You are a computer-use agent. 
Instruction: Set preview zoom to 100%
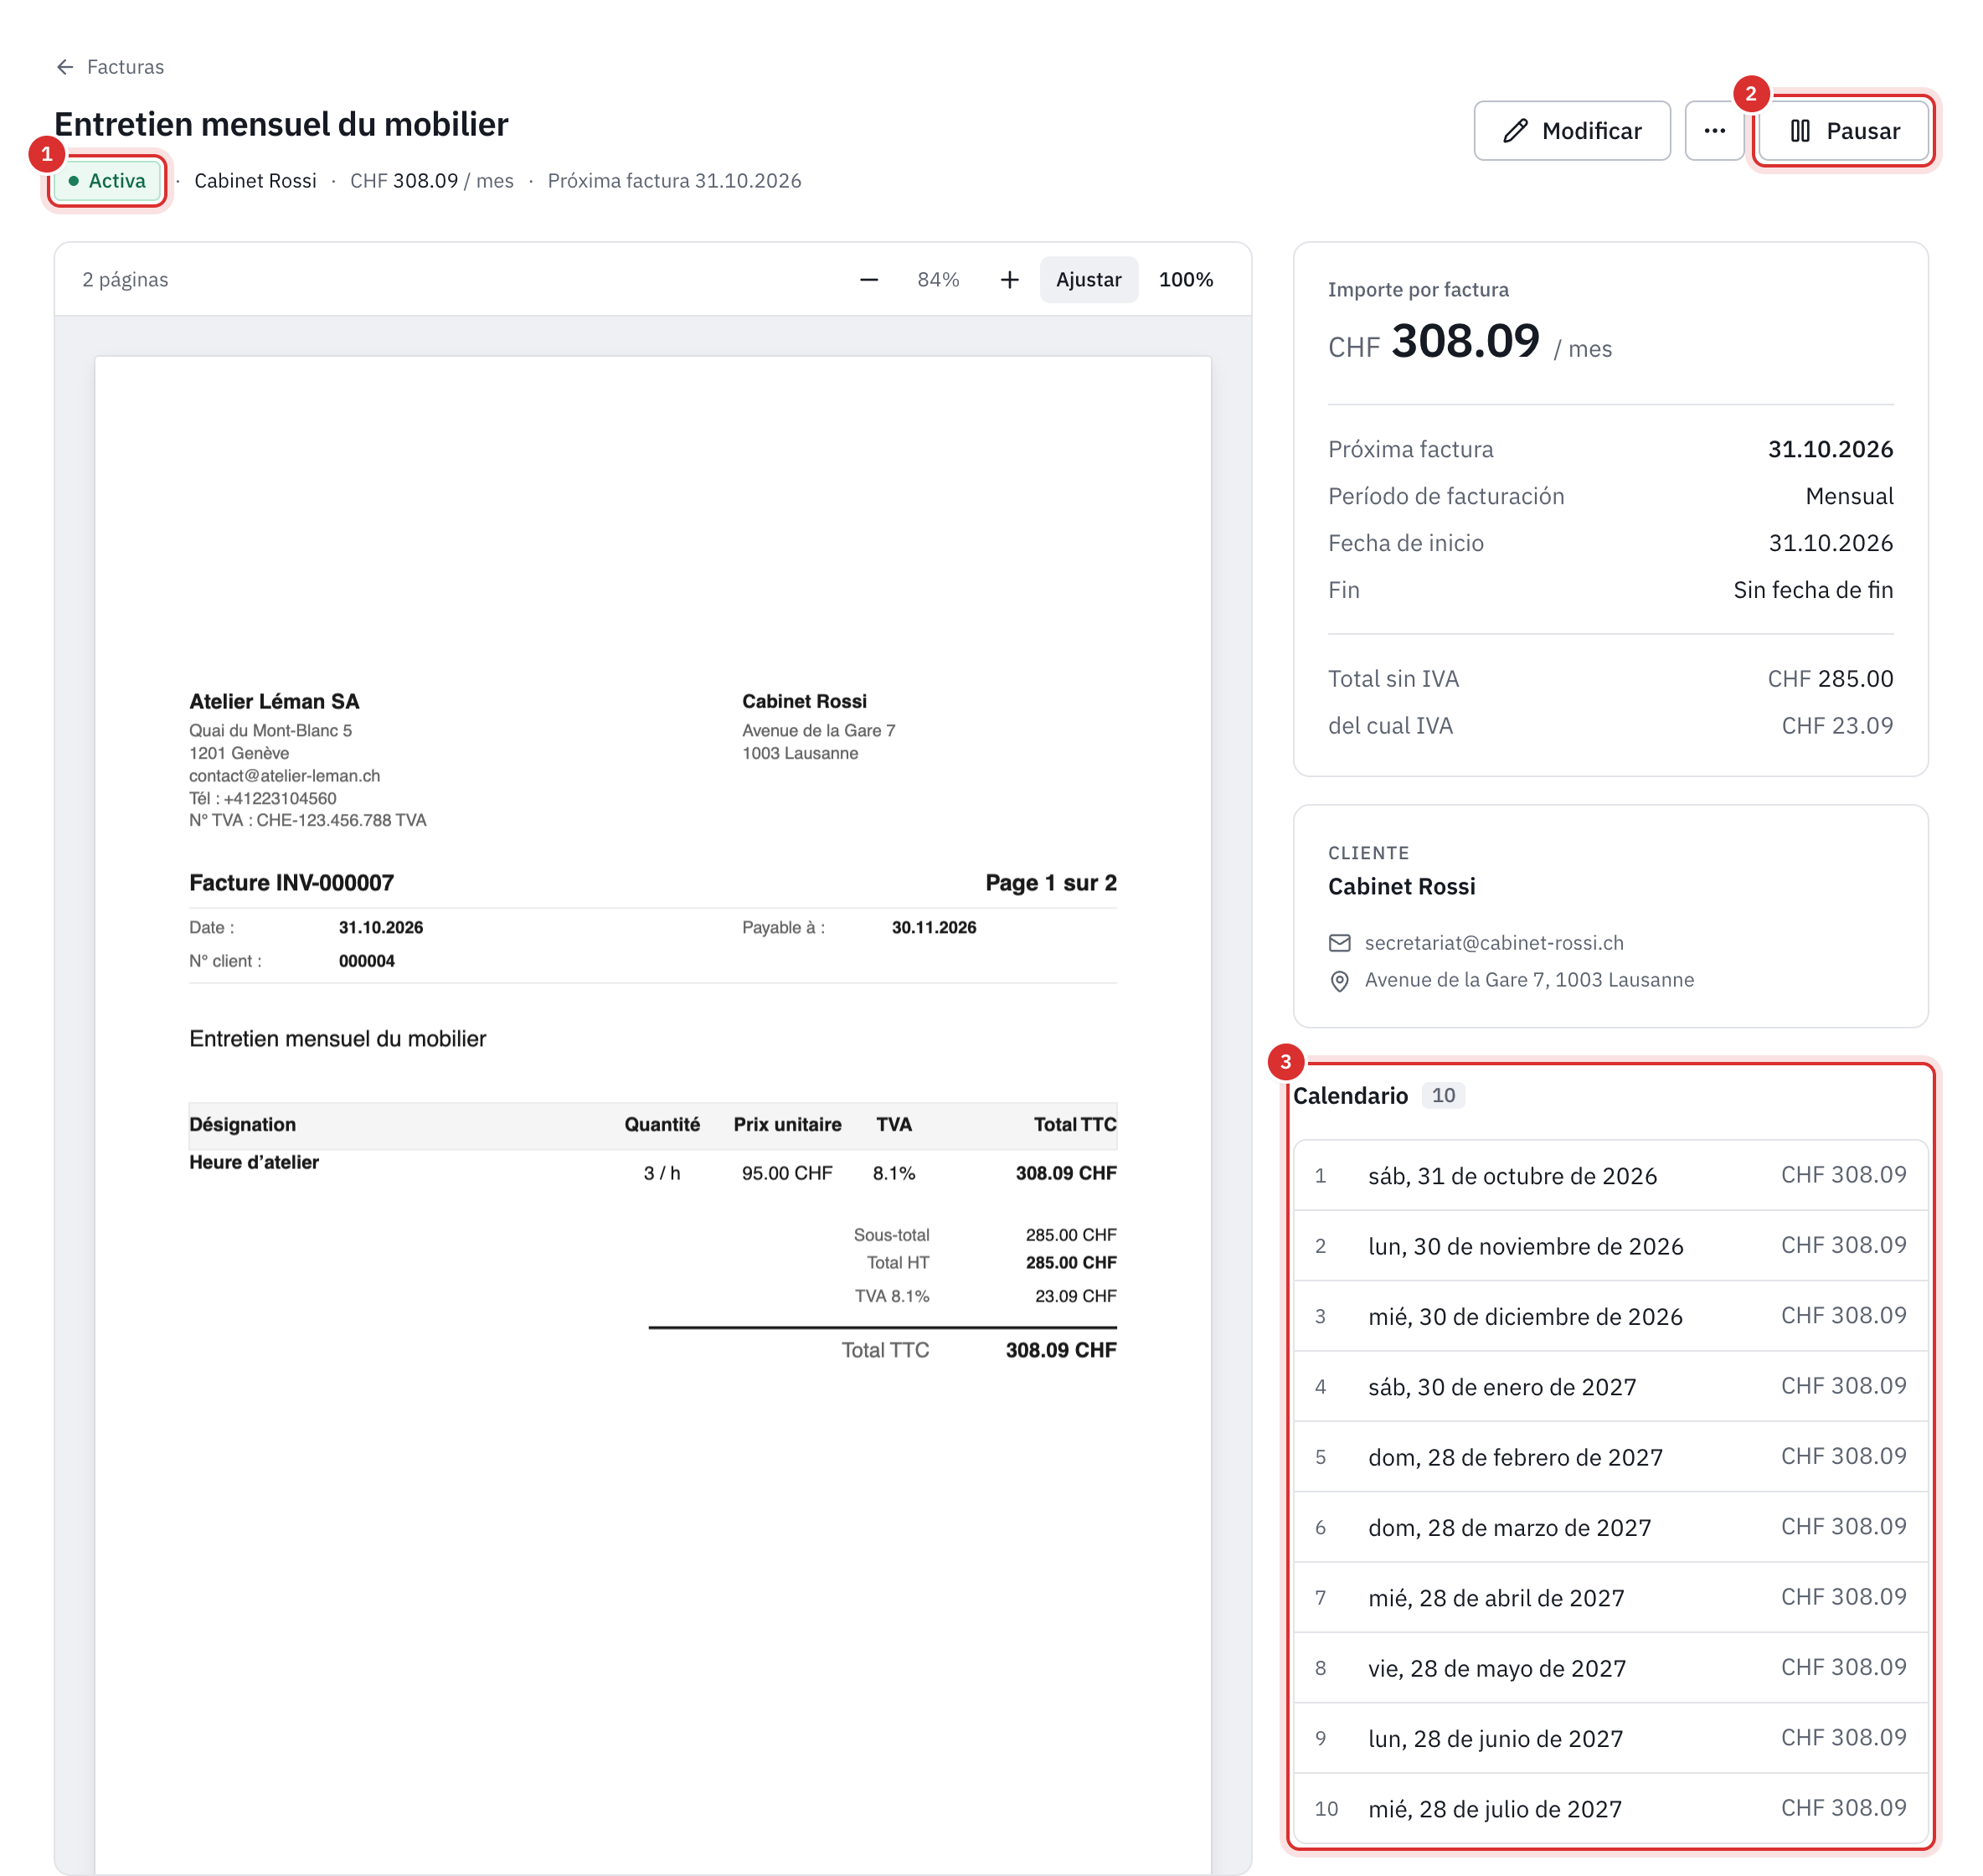(1186, 280)
